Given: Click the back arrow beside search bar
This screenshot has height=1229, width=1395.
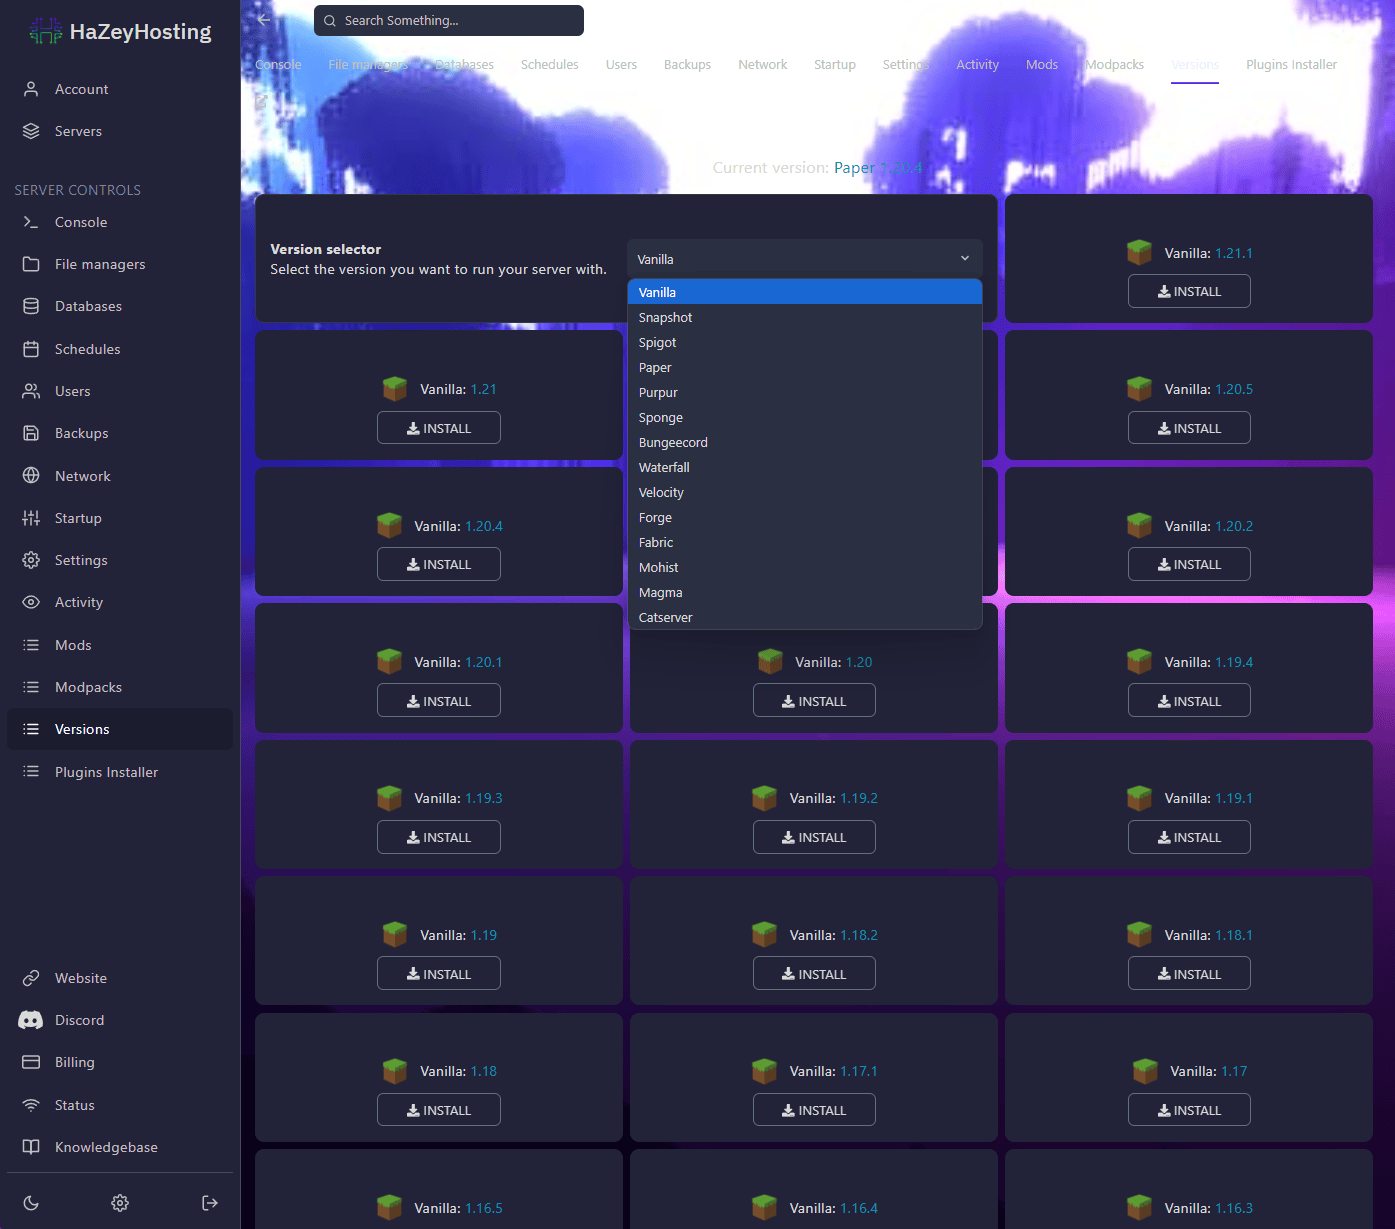Looking at the screenshot, I should [x=264, y=20].
